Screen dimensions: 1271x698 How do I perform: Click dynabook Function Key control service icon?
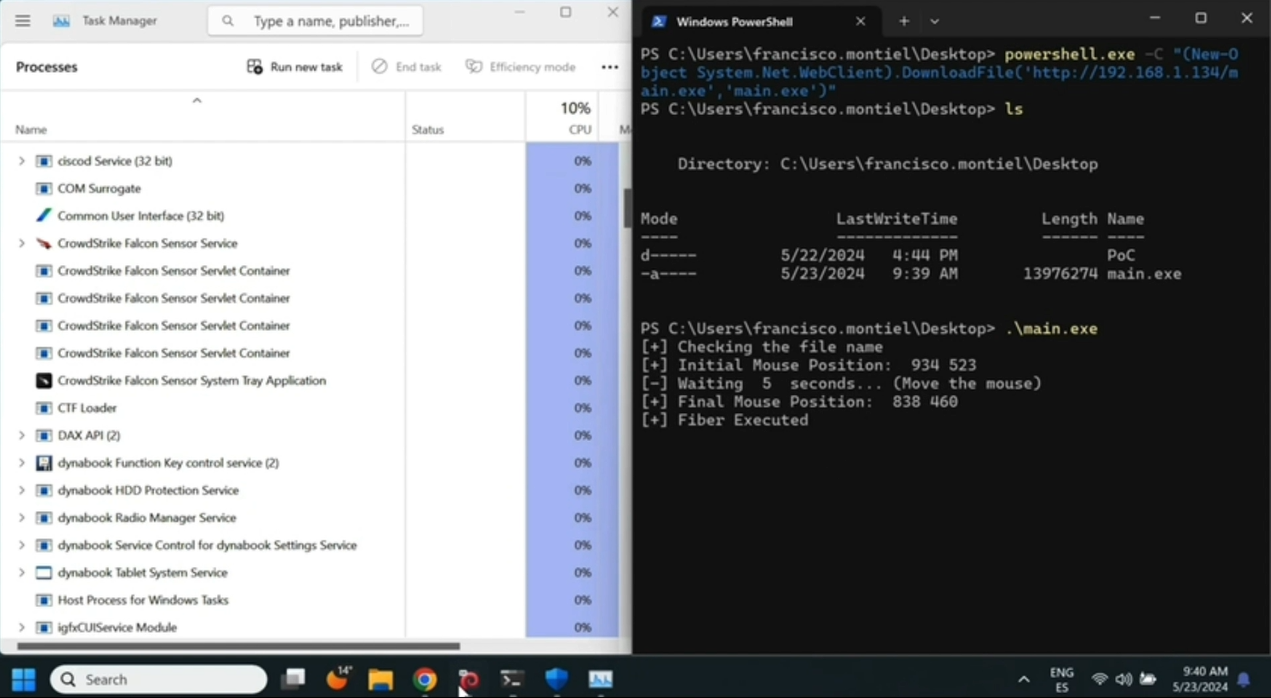[43, 463]
